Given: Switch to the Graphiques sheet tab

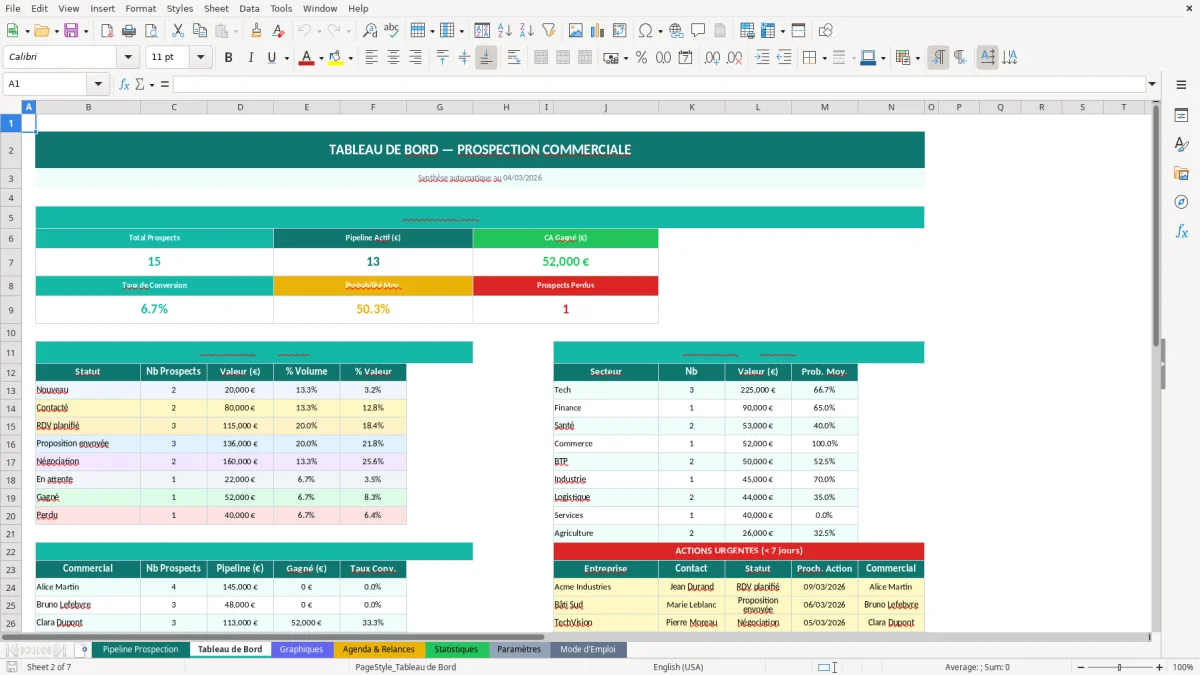Looking at the screenshot, I should pos(301,649).
